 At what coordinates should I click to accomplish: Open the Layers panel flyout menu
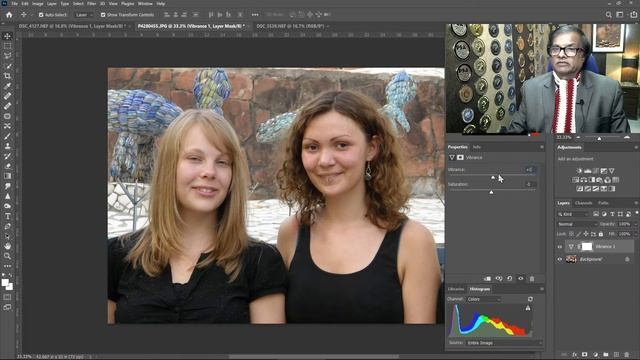(x=636, y=203)
